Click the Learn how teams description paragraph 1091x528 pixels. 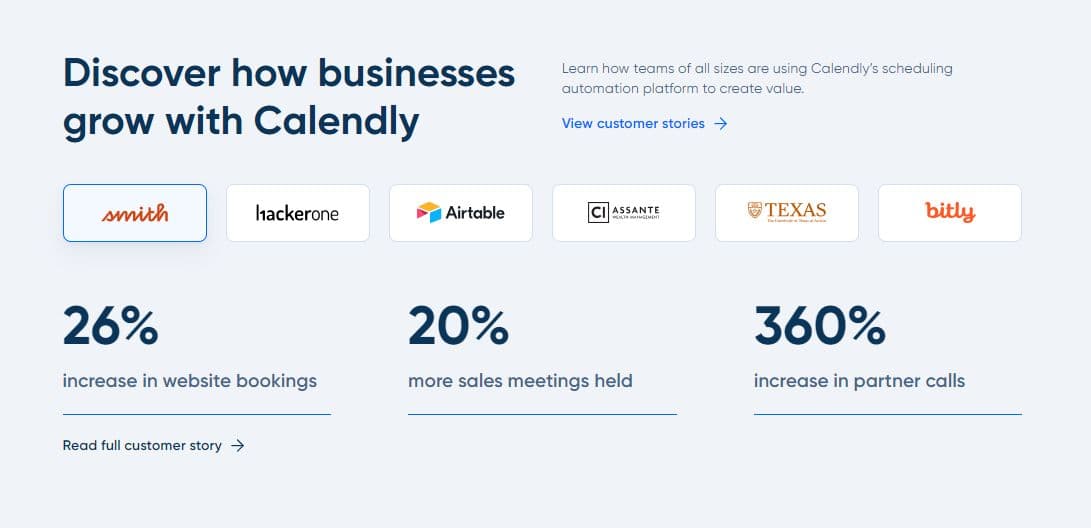[x=757, y=79]
